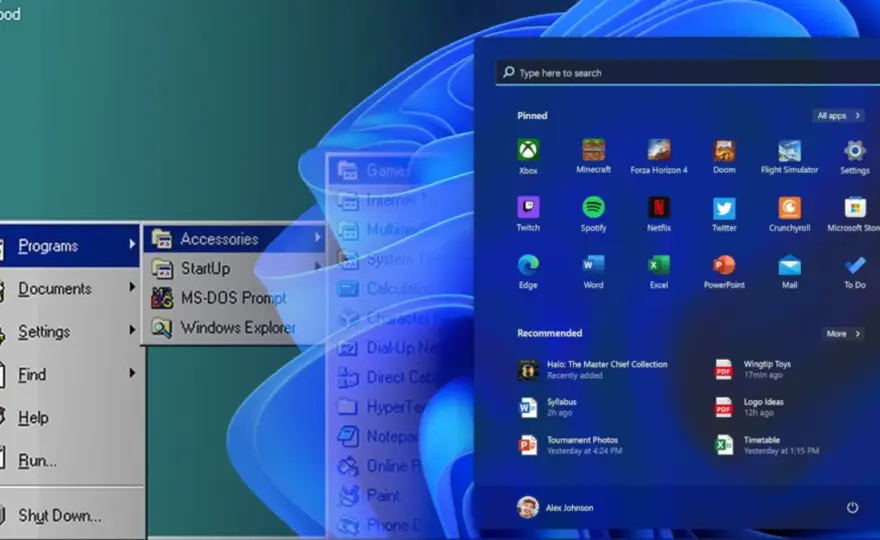Screen dimensions: 880x540
Task: Open Excel from pinned apps
Action: click(x=659, y=271)
